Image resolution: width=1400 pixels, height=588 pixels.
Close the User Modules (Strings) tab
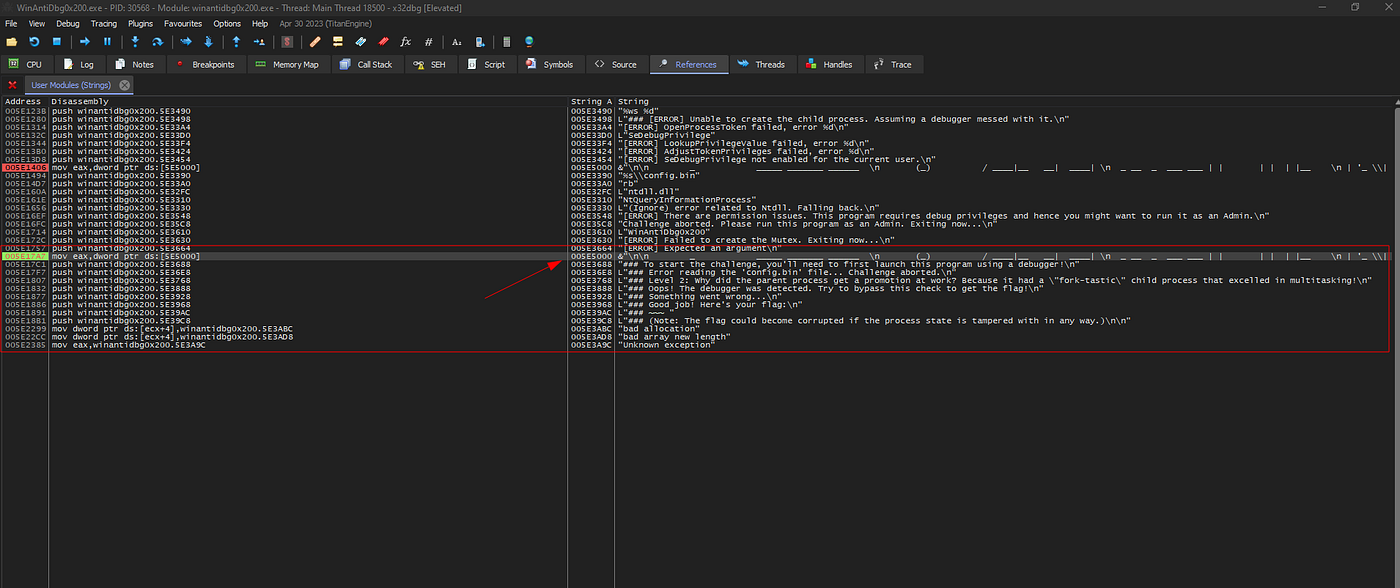point(124,85)
